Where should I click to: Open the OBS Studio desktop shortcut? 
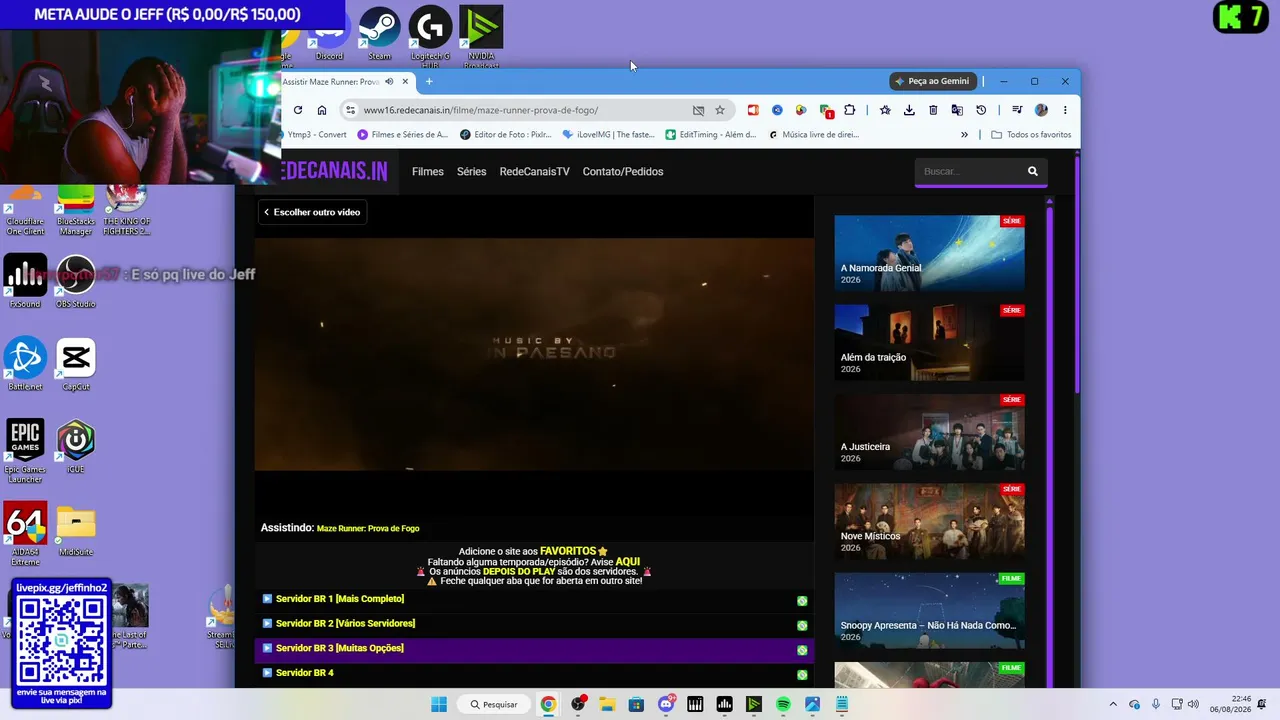75,282
